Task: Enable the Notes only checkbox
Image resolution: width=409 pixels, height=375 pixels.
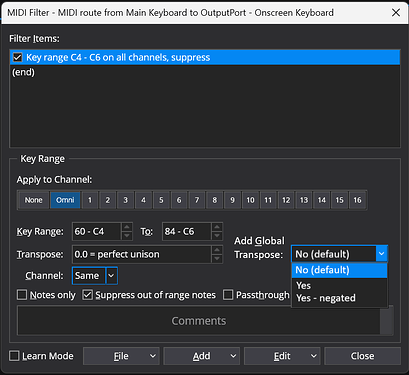Action: (x=22, y=295)
